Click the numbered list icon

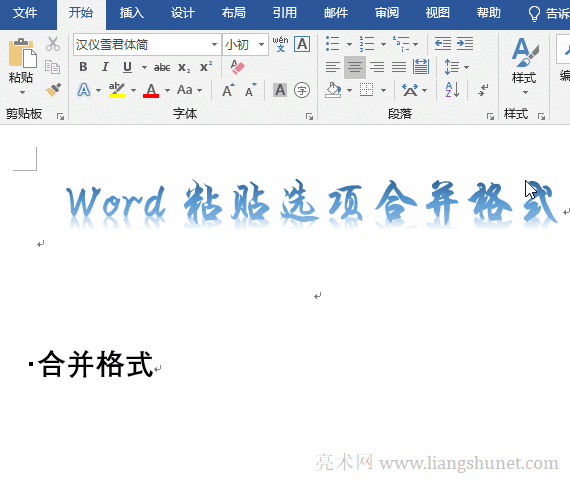pos(366,44)
